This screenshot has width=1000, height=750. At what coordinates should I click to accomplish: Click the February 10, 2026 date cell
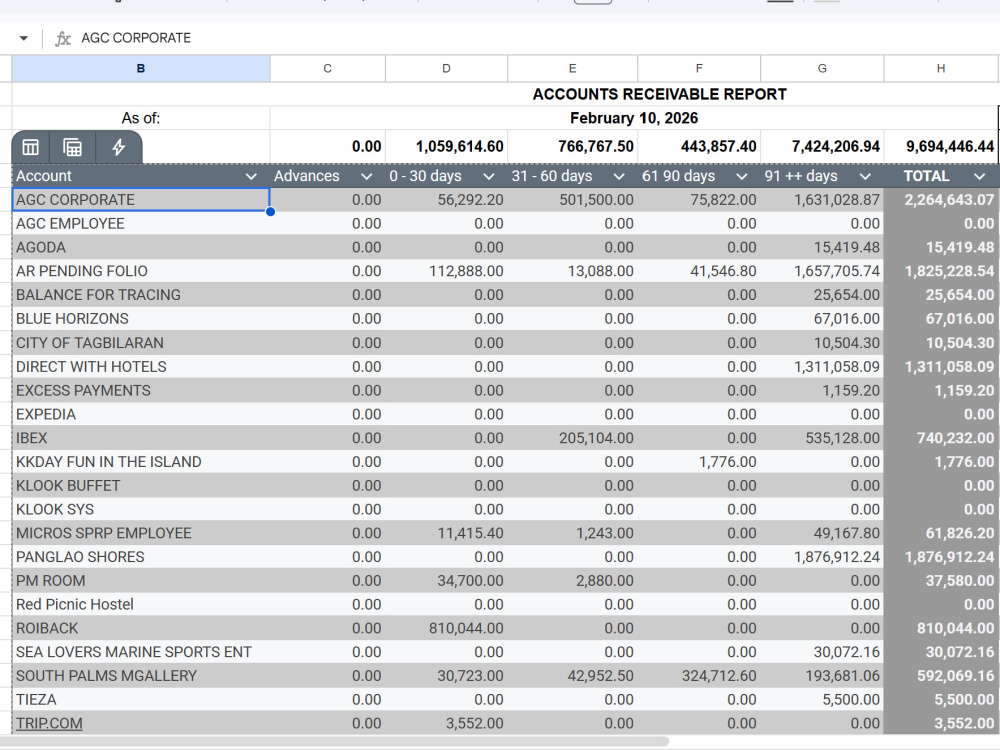tap(633, 118)
